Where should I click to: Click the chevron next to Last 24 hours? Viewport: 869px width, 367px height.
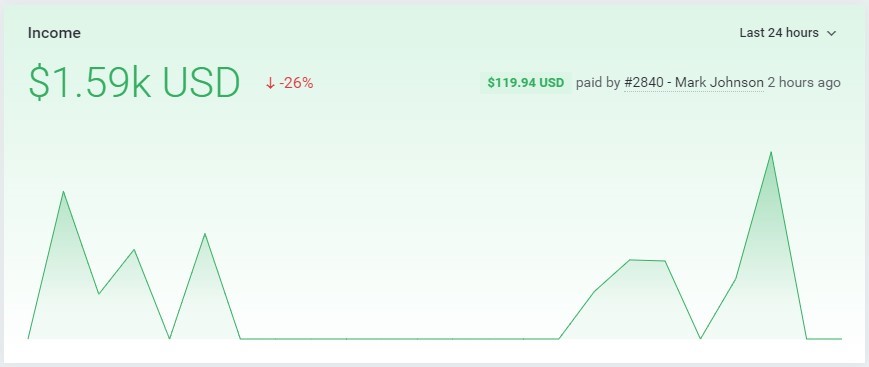click(x=831, y=34)
